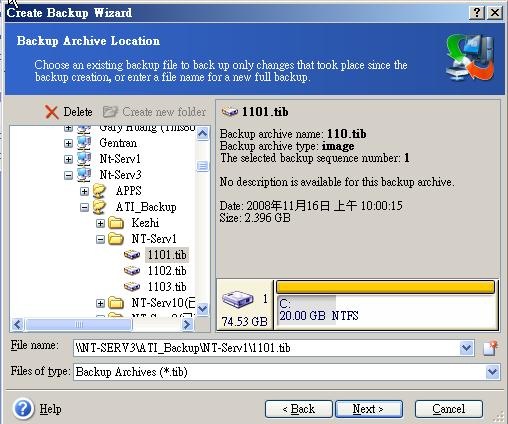This screenshot has height=424, width=508.
Task: Select the Gentran computer icon
Action: click(x=84, y=143)
